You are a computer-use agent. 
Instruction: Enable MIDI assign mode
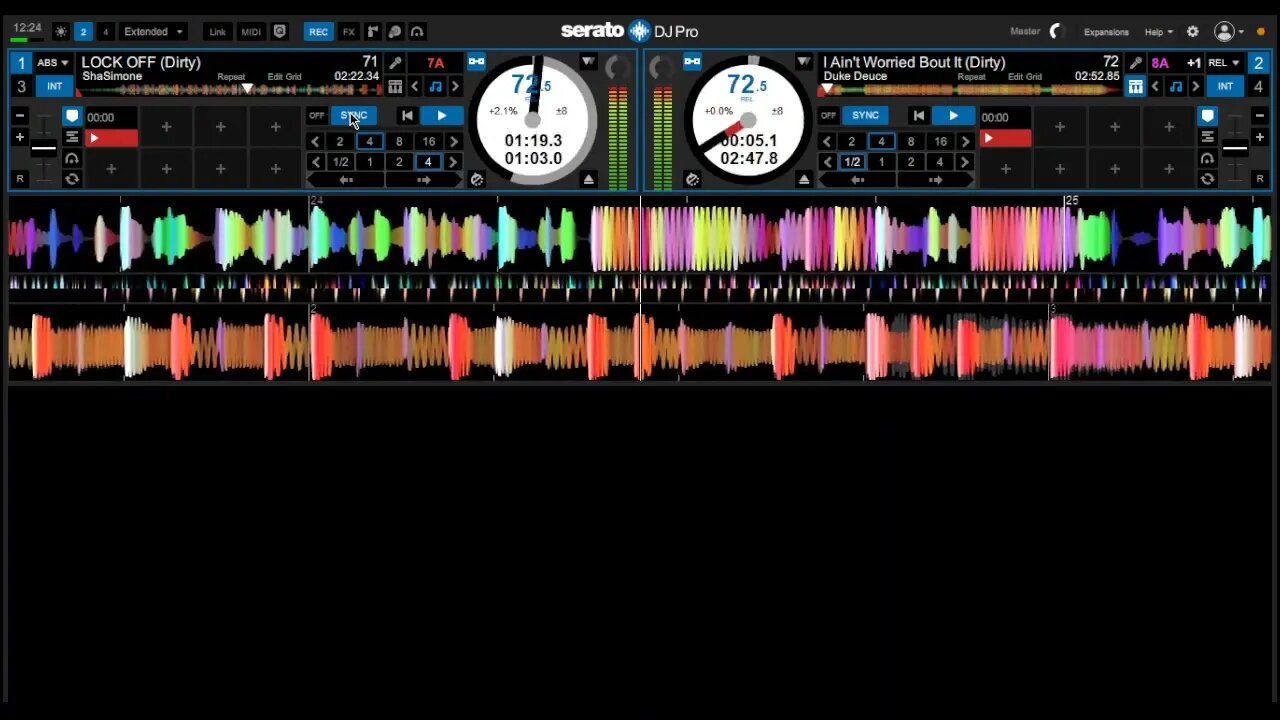point(251,32)
